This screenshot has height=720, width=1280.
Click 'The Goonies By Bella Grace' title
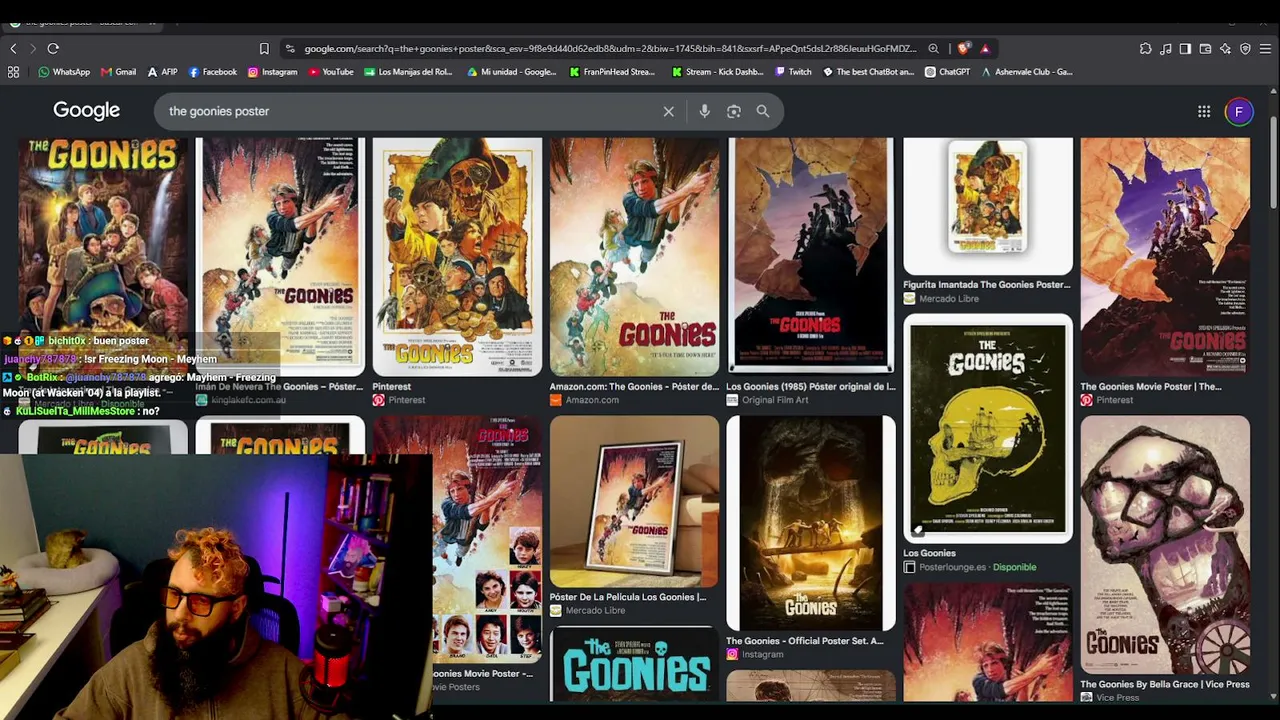1165,684
